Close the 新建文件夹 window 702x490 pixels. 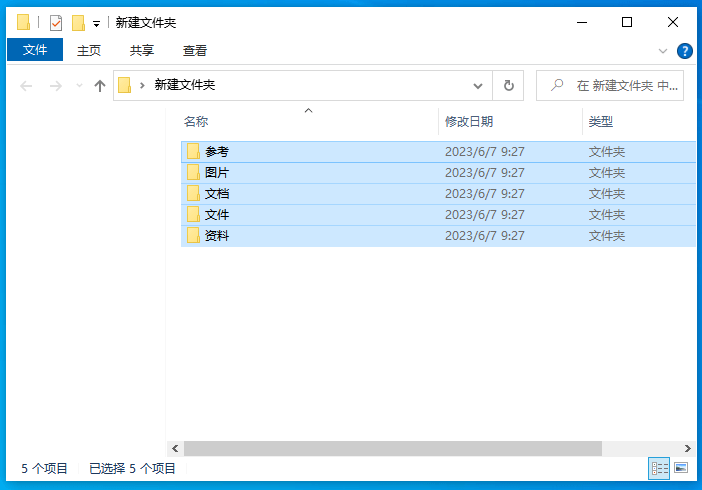tap(672, 22)
